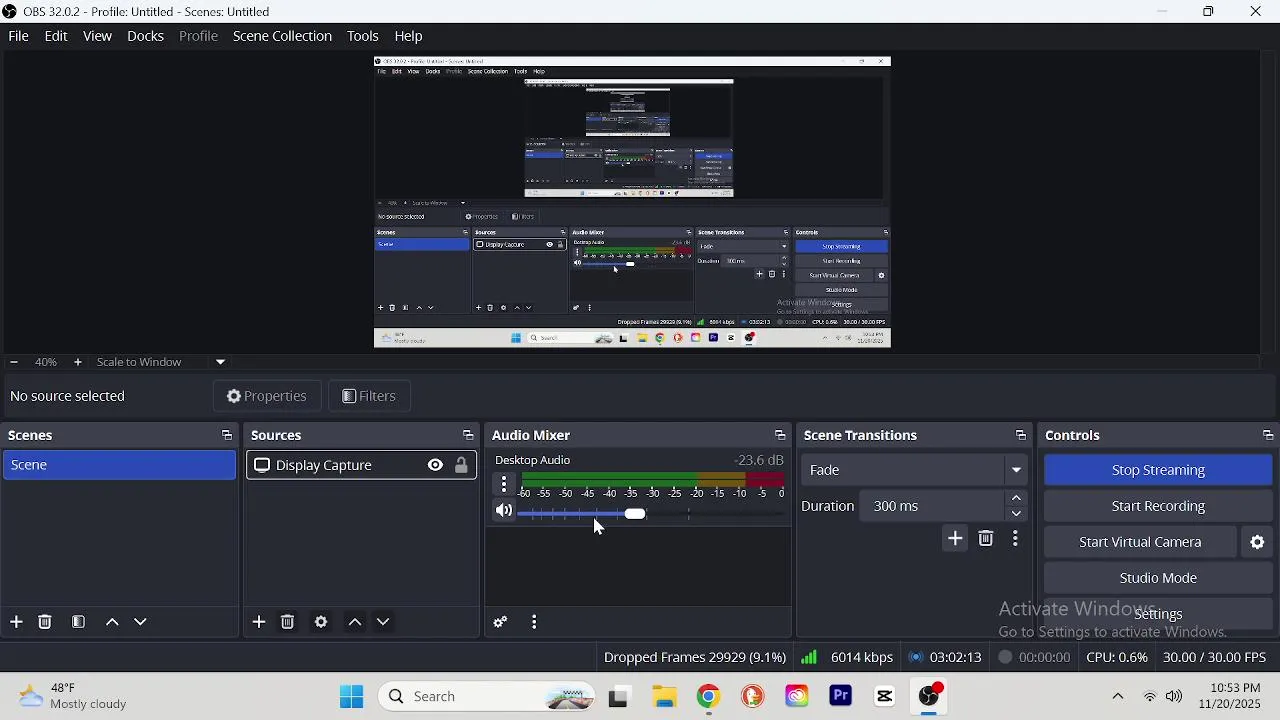Add a new source with plus icon
1280x720 pixels.
click(x=259, y=622)
